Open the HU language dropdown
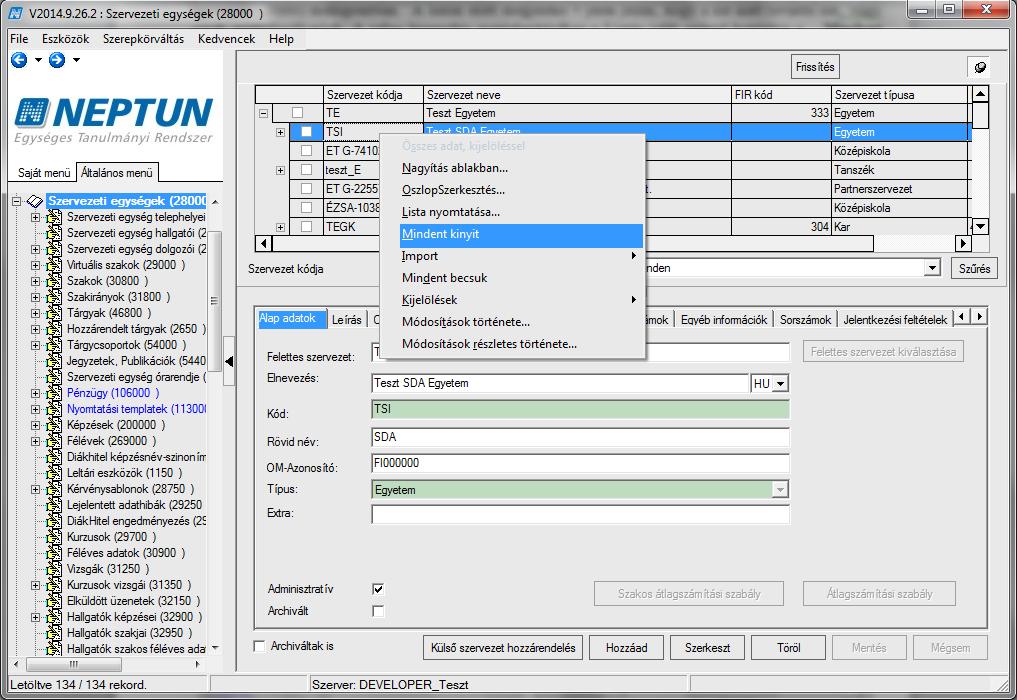The width and height of the screenshot is (1017, 700). pyautogui.click(x=781, y=383)
